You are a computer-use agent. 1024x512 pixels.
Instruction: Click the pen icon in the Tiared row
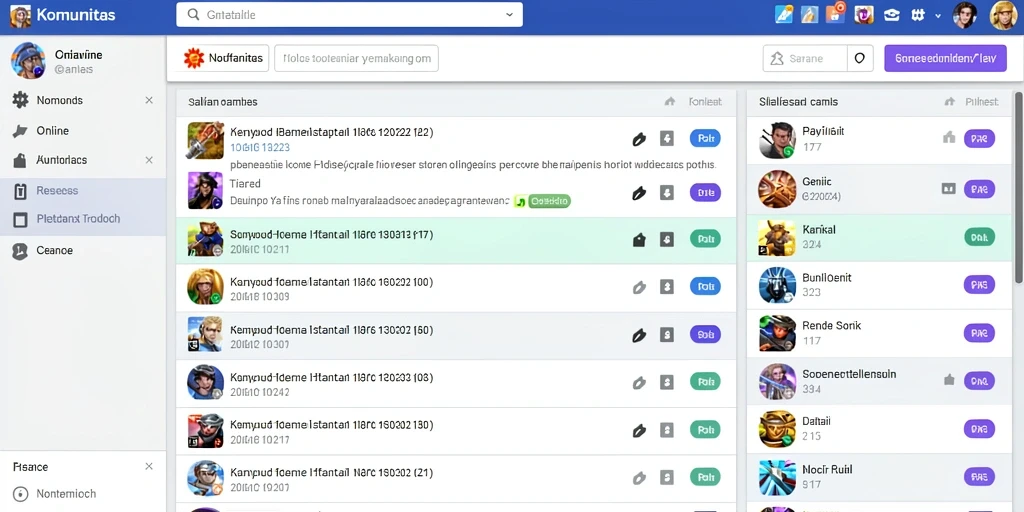coord(639,193)
